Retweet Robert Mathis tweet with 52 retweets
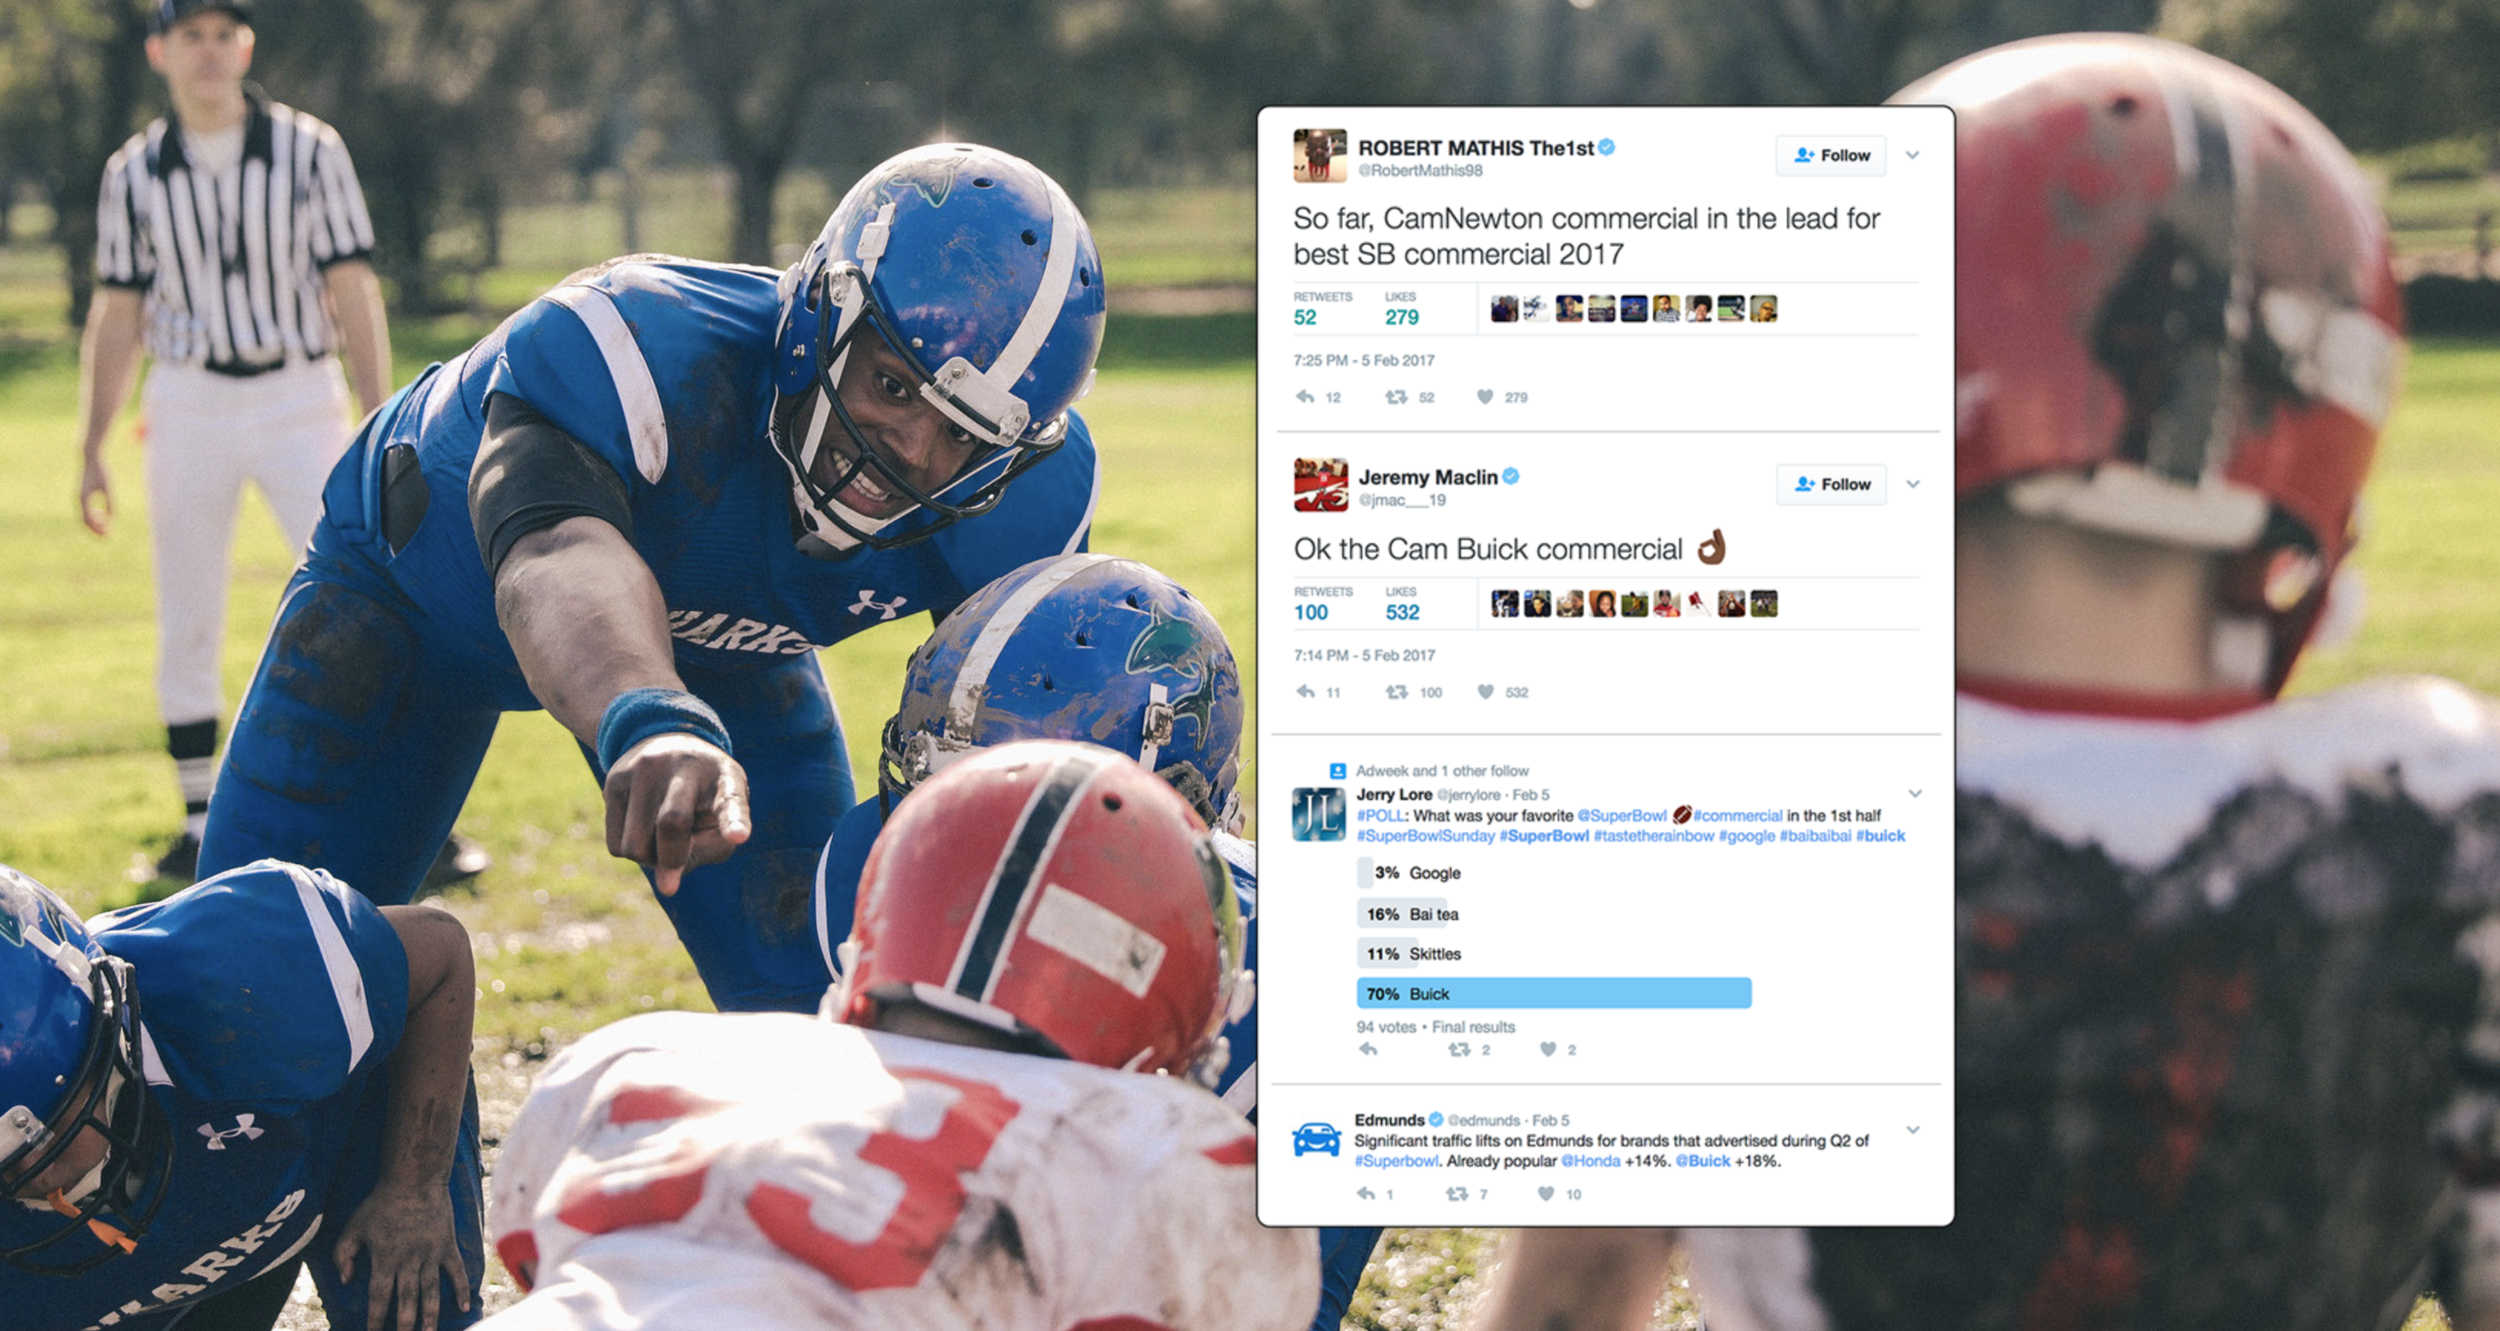The height and width of the screenshot is (1331, 2500). [1396, 397]
